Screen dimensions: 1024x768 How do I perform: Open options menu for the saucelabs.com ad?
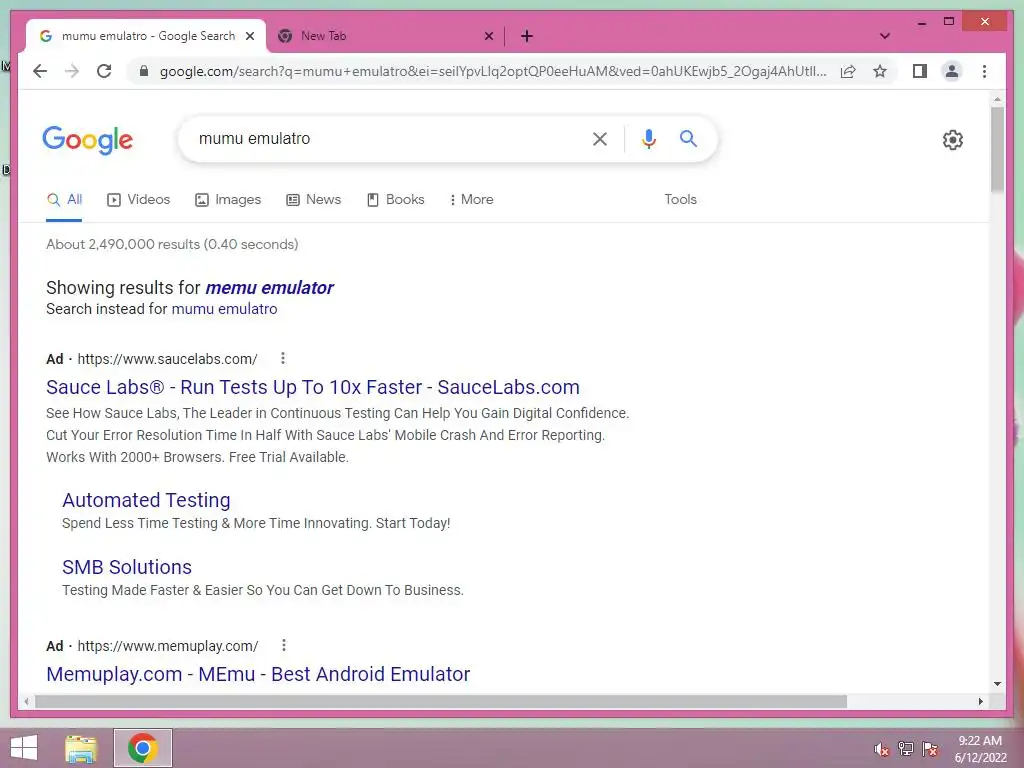pyautogui.click(x=282, y=358)
